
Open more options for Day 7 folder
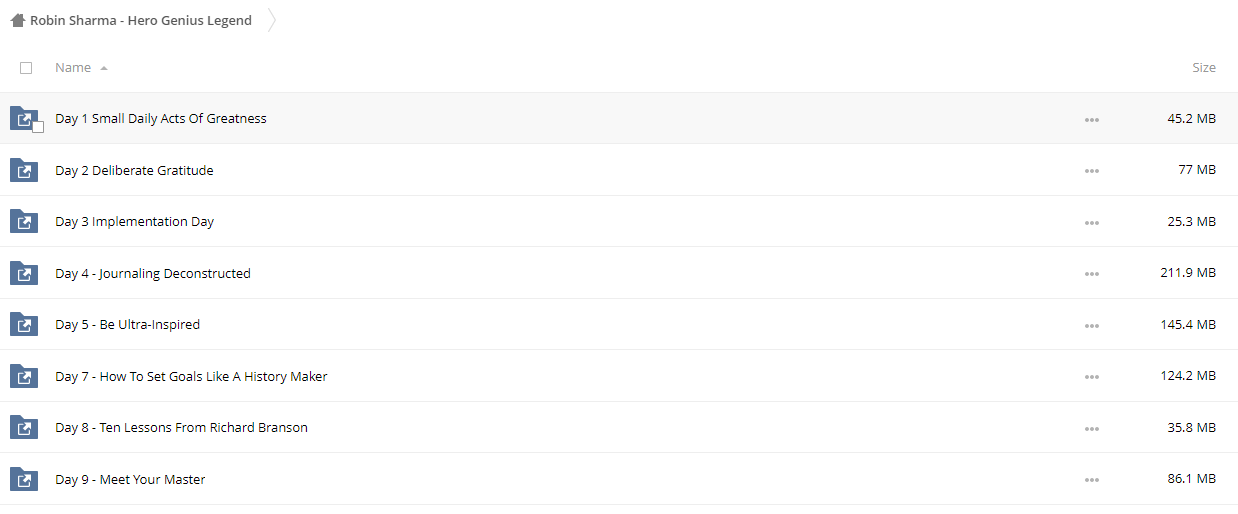(1091, 377)
